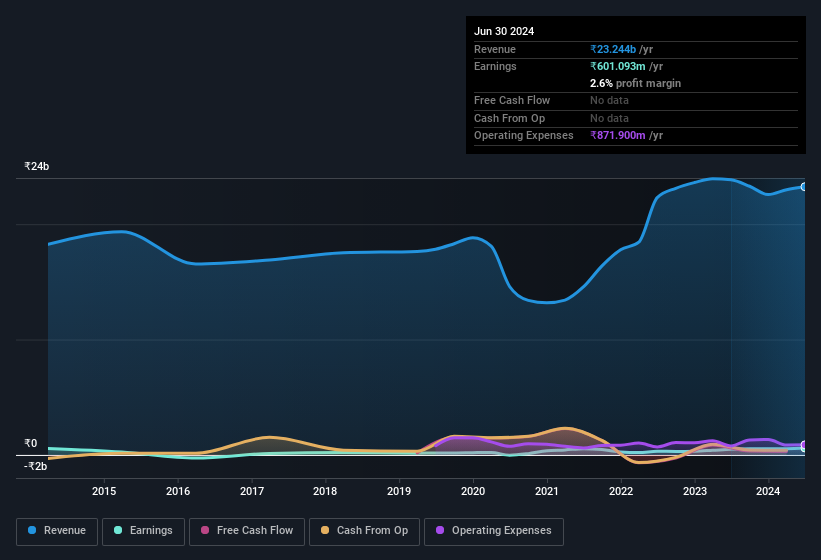Click the ₹601.093m earnings value
821x560 pixels.
[618, 66]
